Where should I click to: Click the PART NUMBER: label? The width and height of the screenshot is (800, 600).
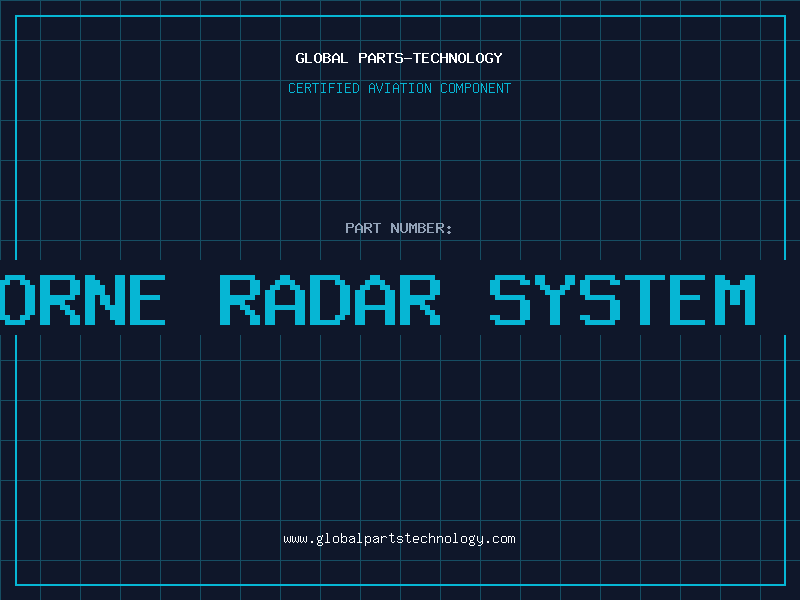click(398, 228)
